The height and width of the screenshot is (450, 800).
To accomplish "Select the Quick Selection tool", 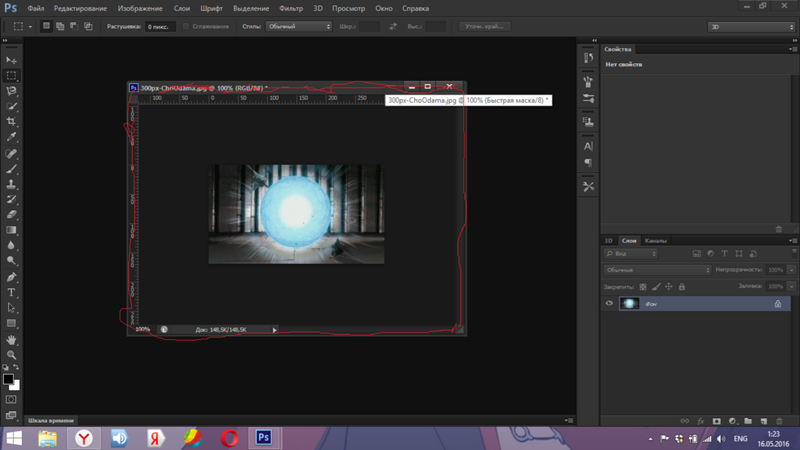I will tap(11, 106).
